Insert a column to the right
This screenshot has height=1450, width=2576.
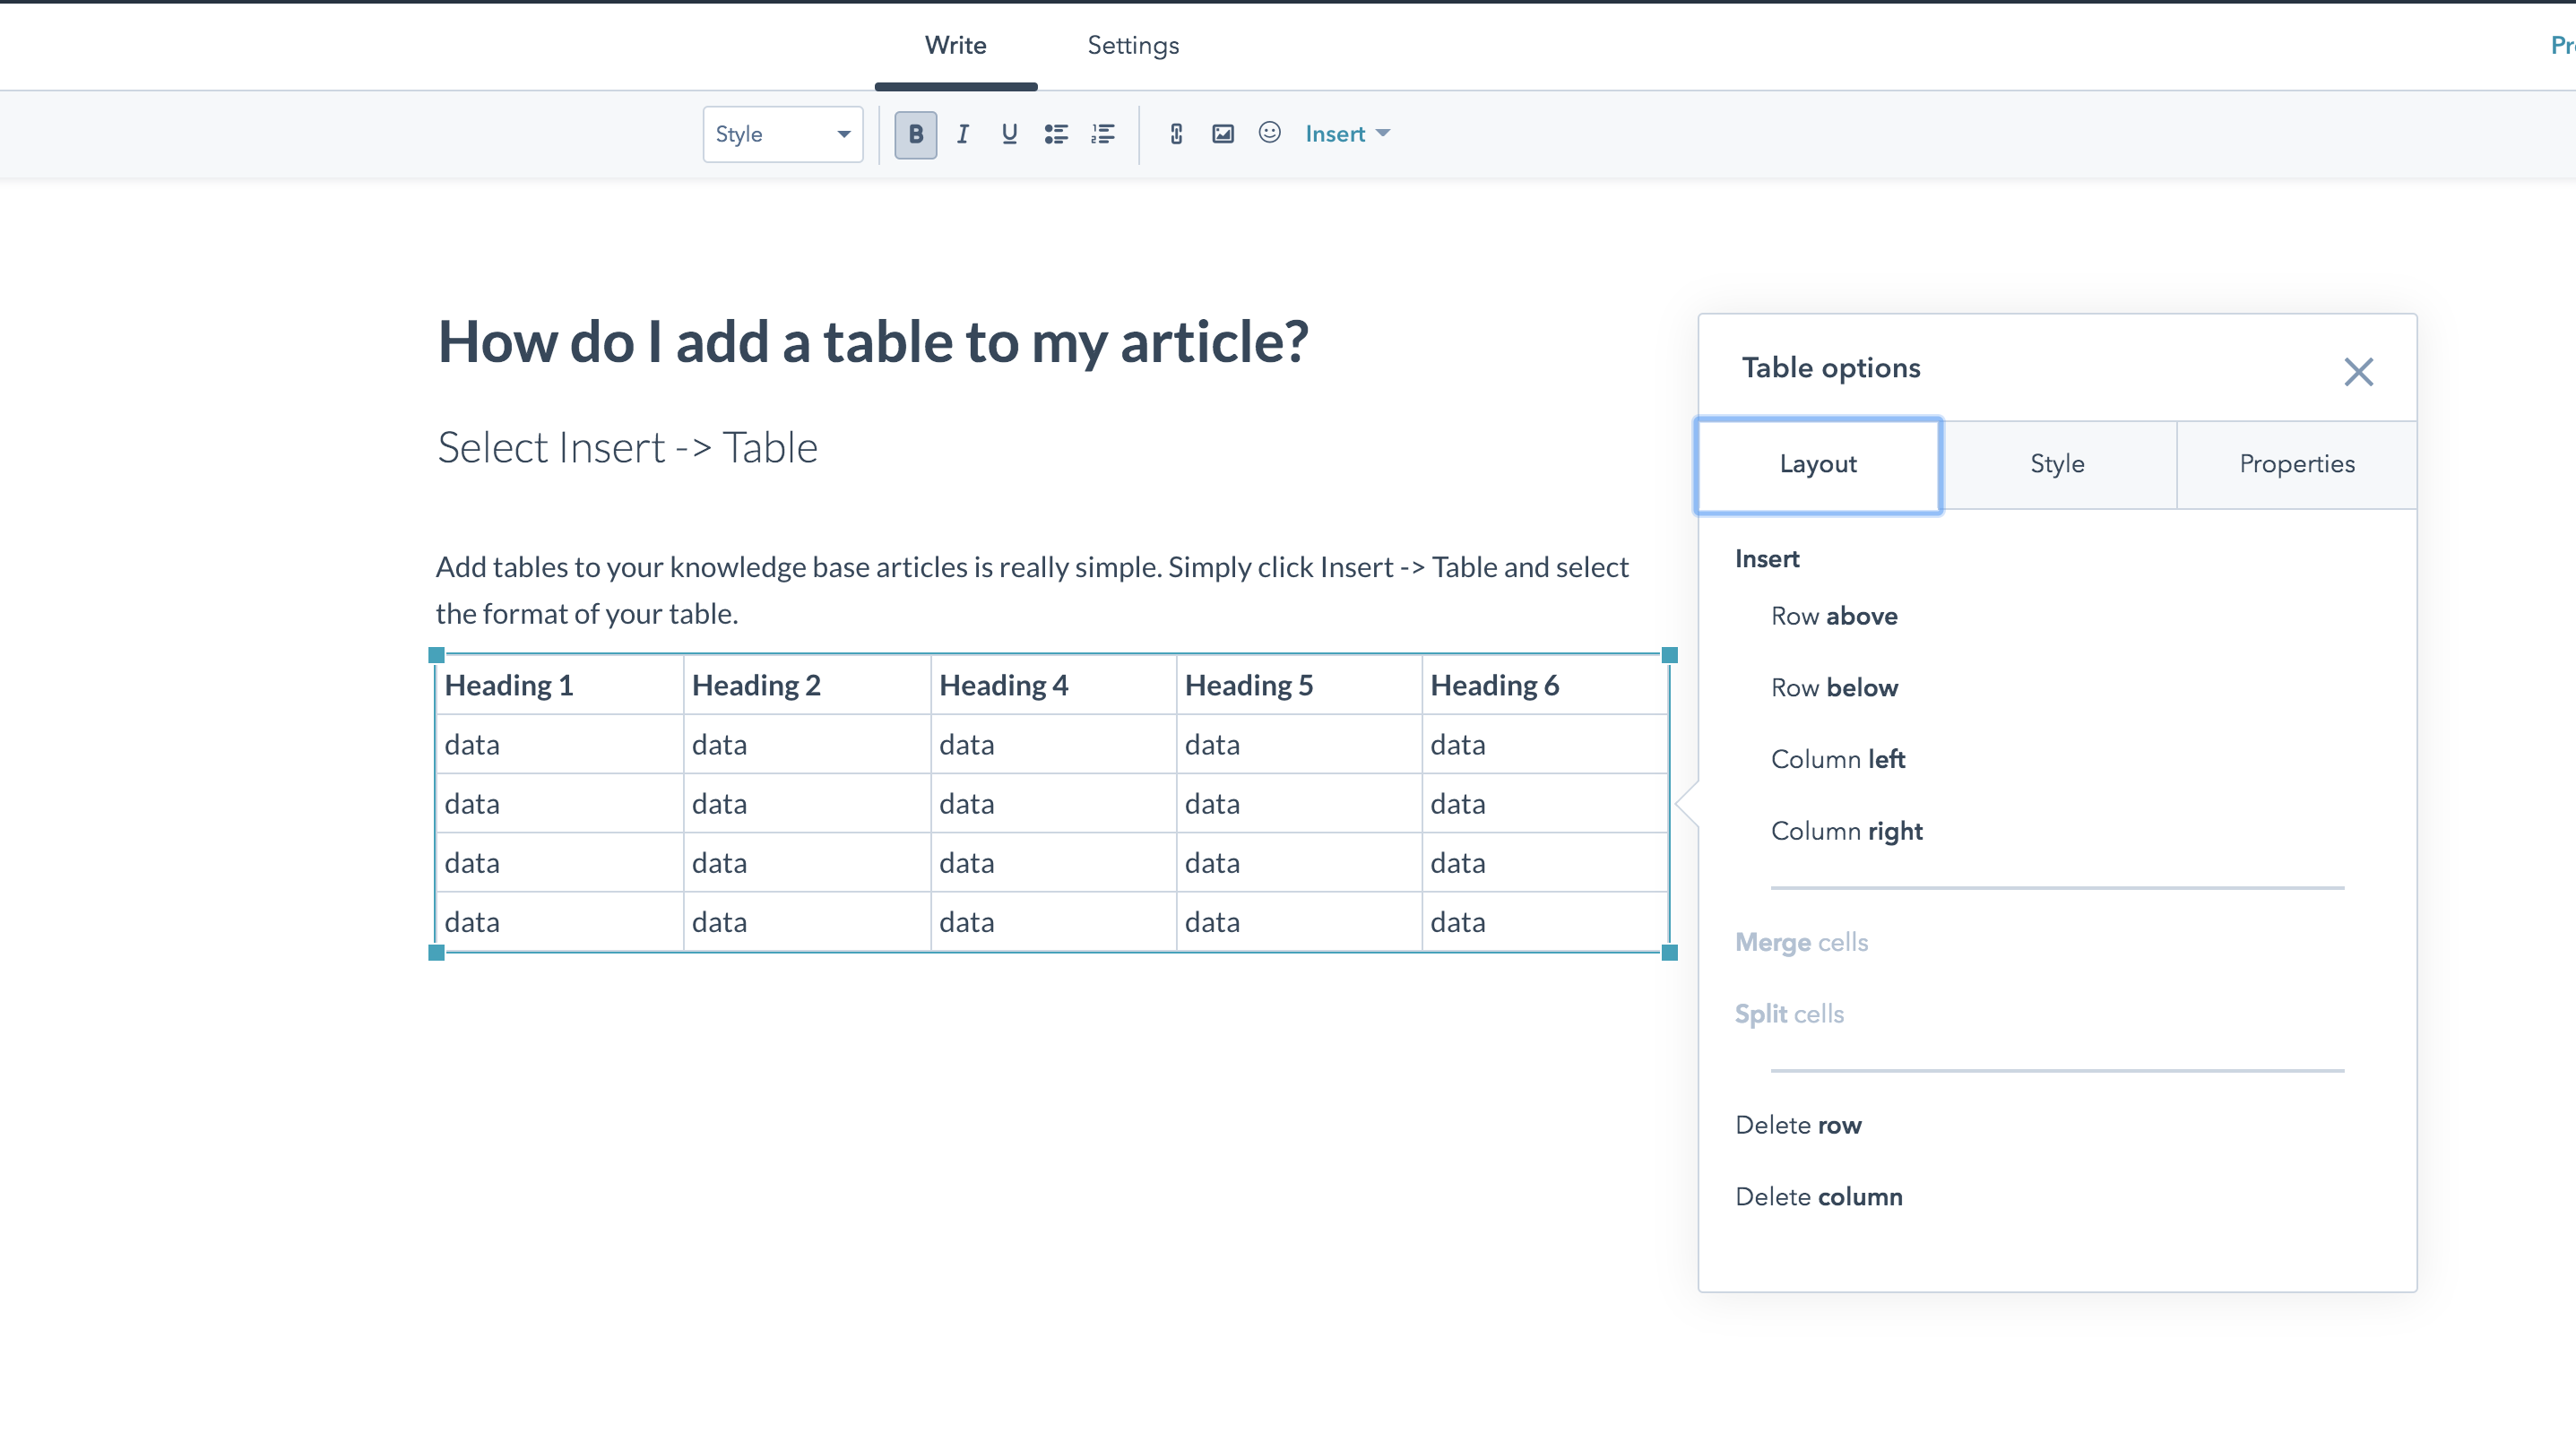coord(1846,830)
